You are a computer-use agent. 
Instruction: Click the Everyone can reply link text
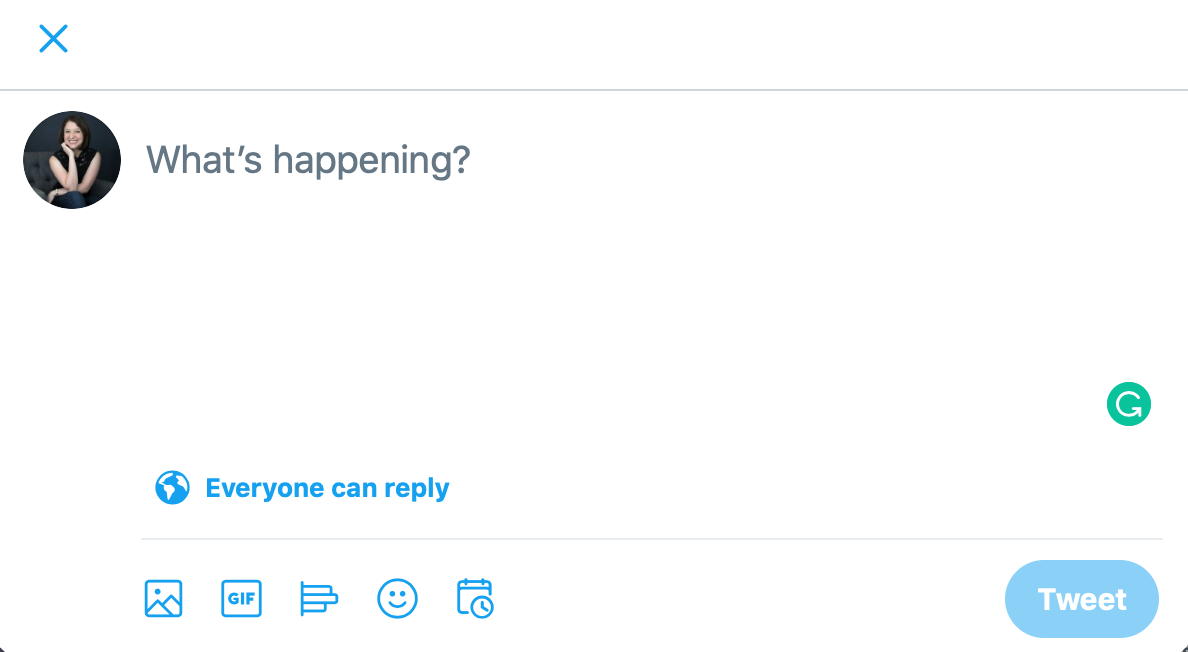327,488
